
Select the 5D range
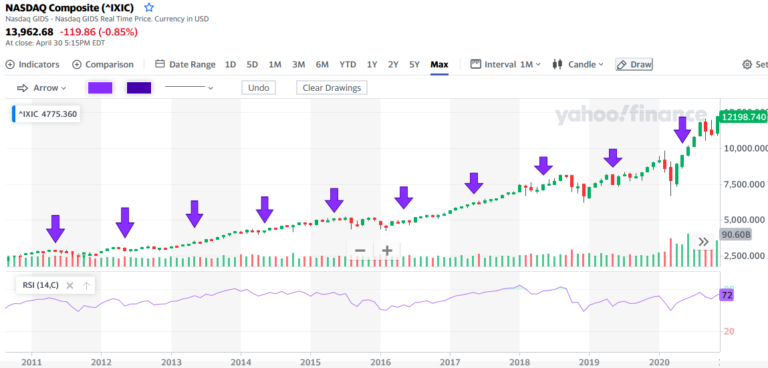point(252,64)
